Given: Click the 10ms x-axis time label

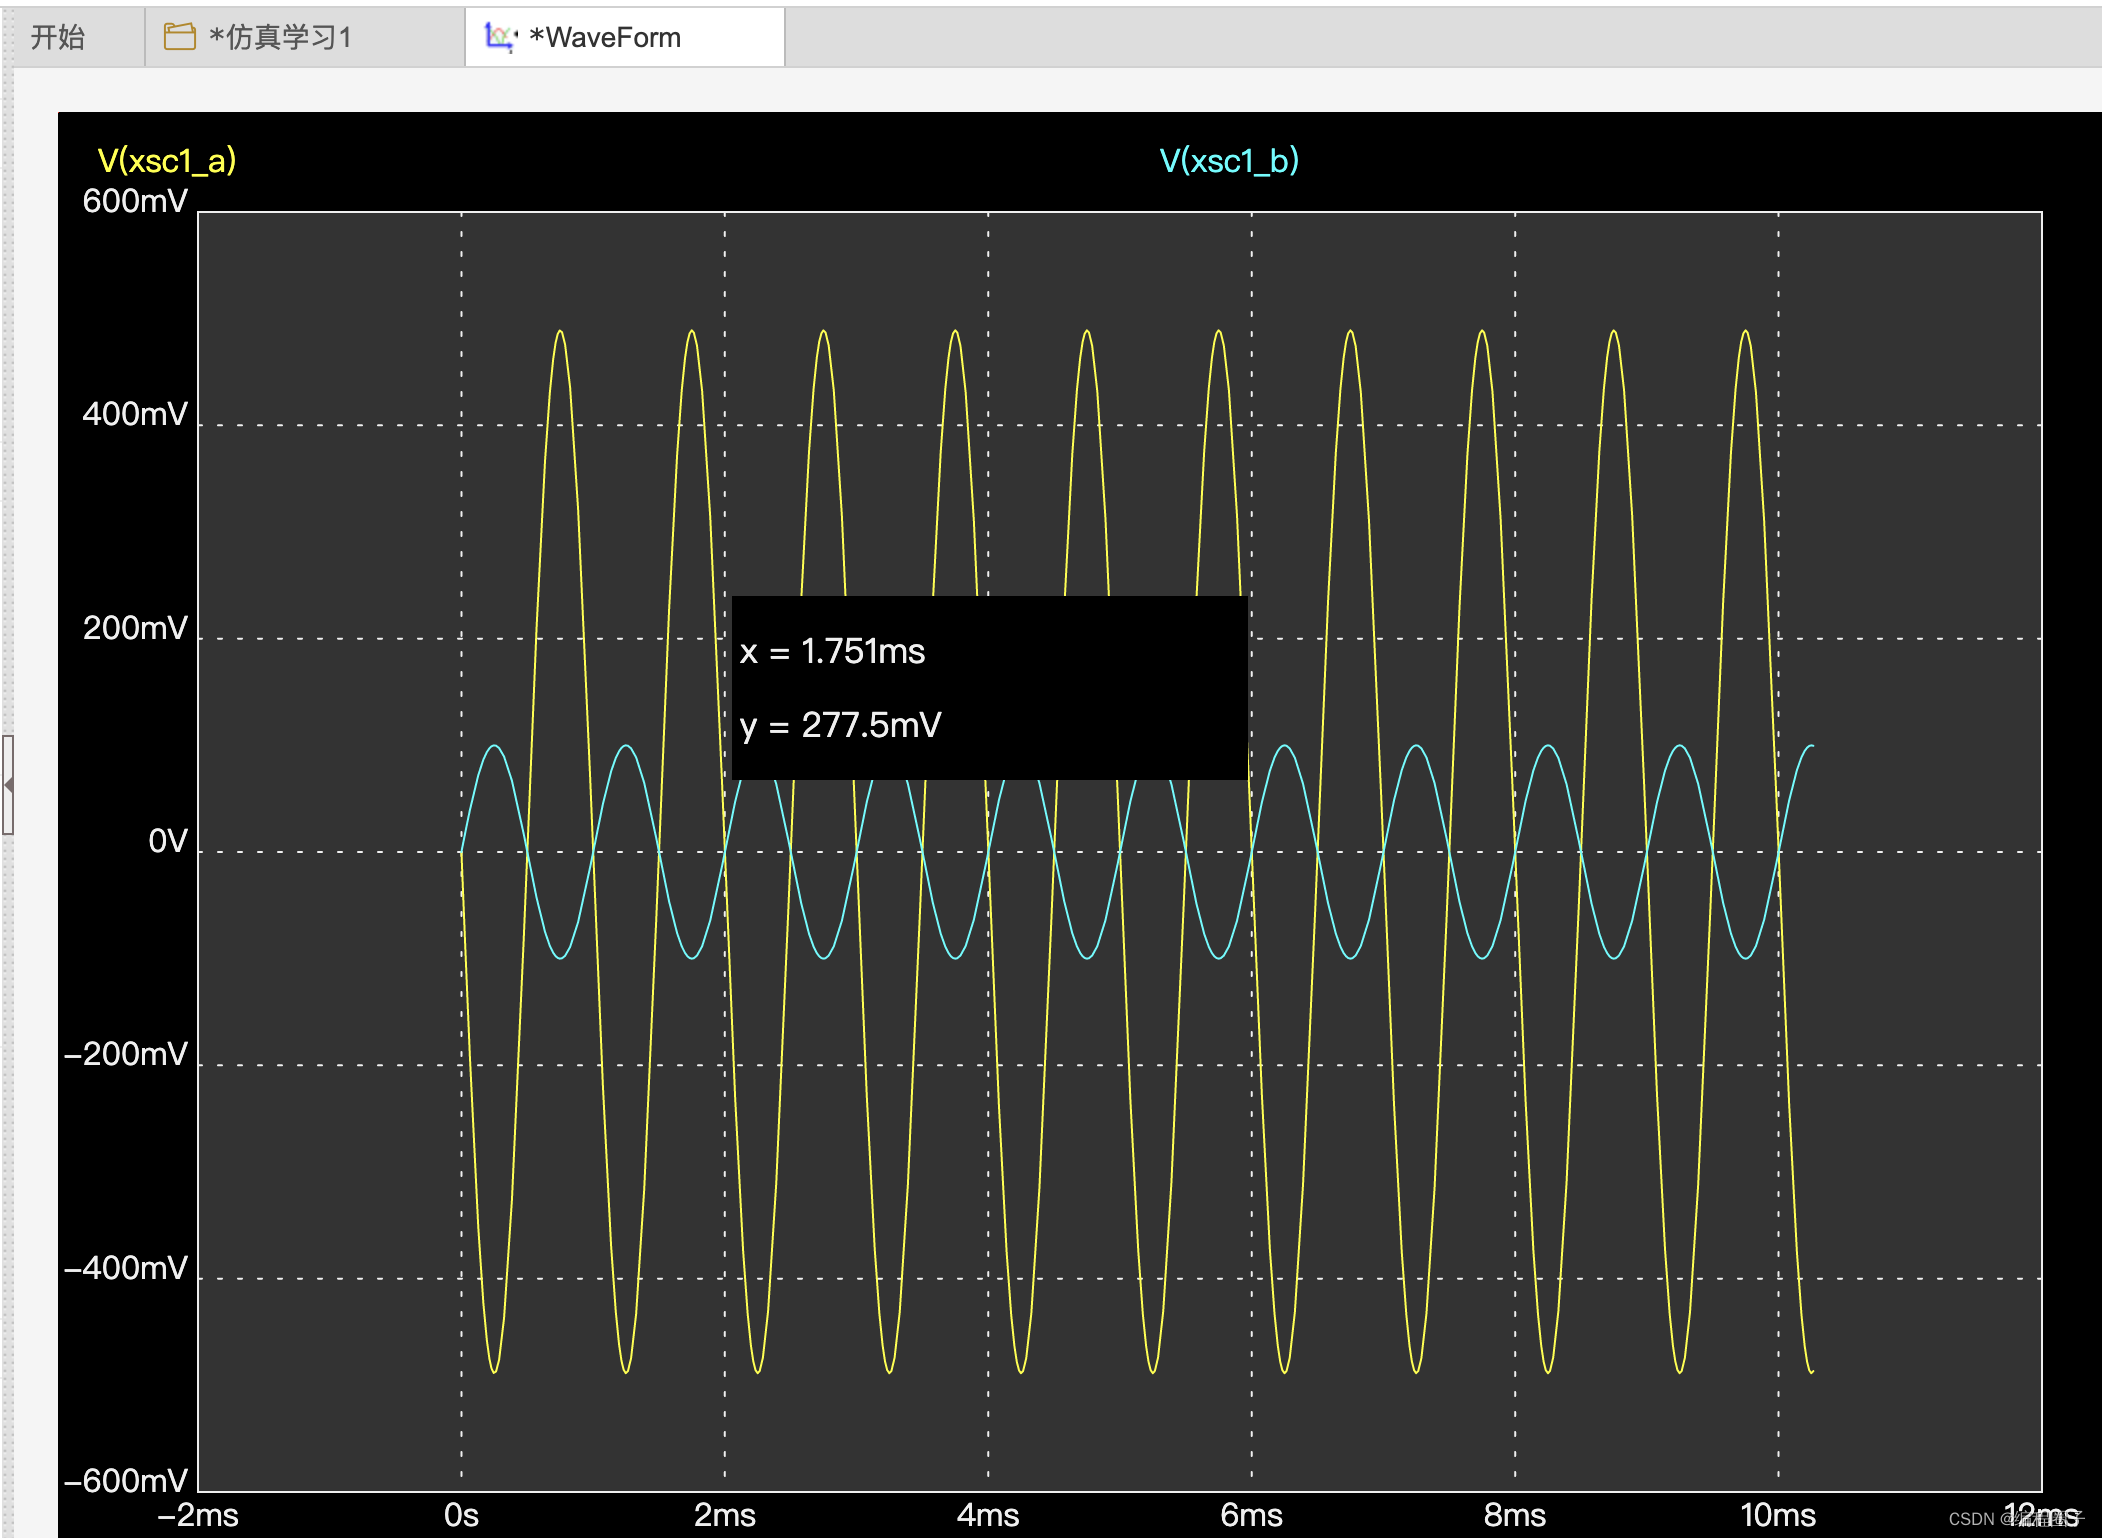Looking at the screenshot, I should coord(1777,1515).
